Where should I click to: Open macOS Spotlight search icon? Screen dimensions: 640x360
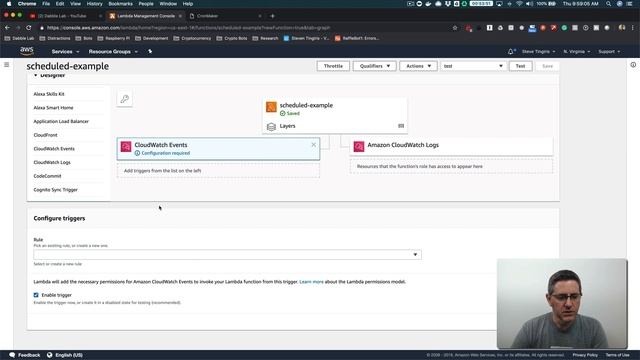tap(609, 4)
